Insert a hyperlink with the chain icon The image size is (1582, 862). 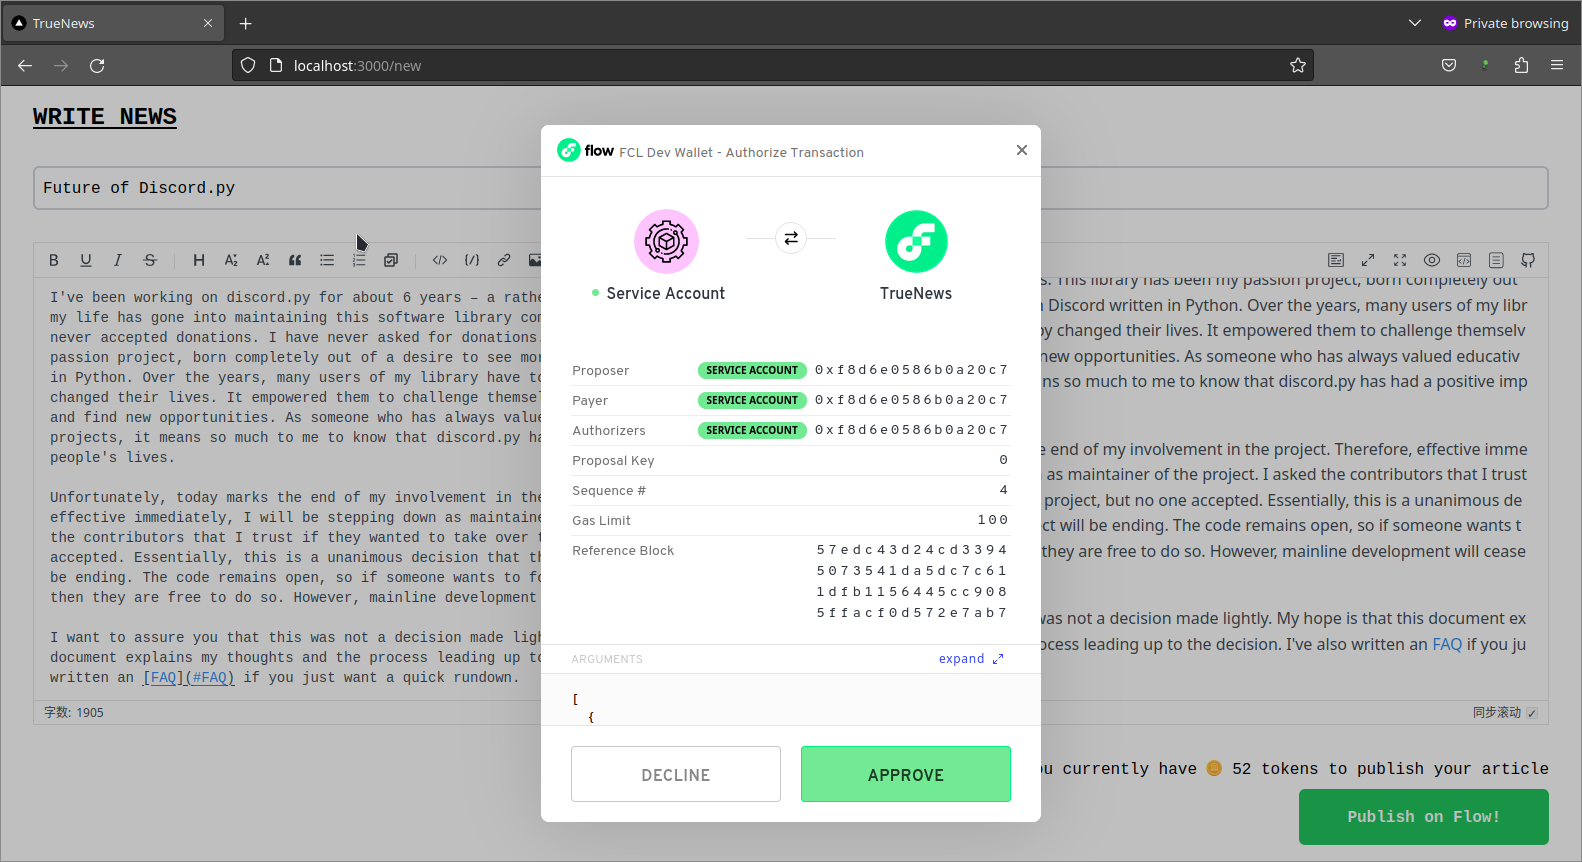coord(504,260)
